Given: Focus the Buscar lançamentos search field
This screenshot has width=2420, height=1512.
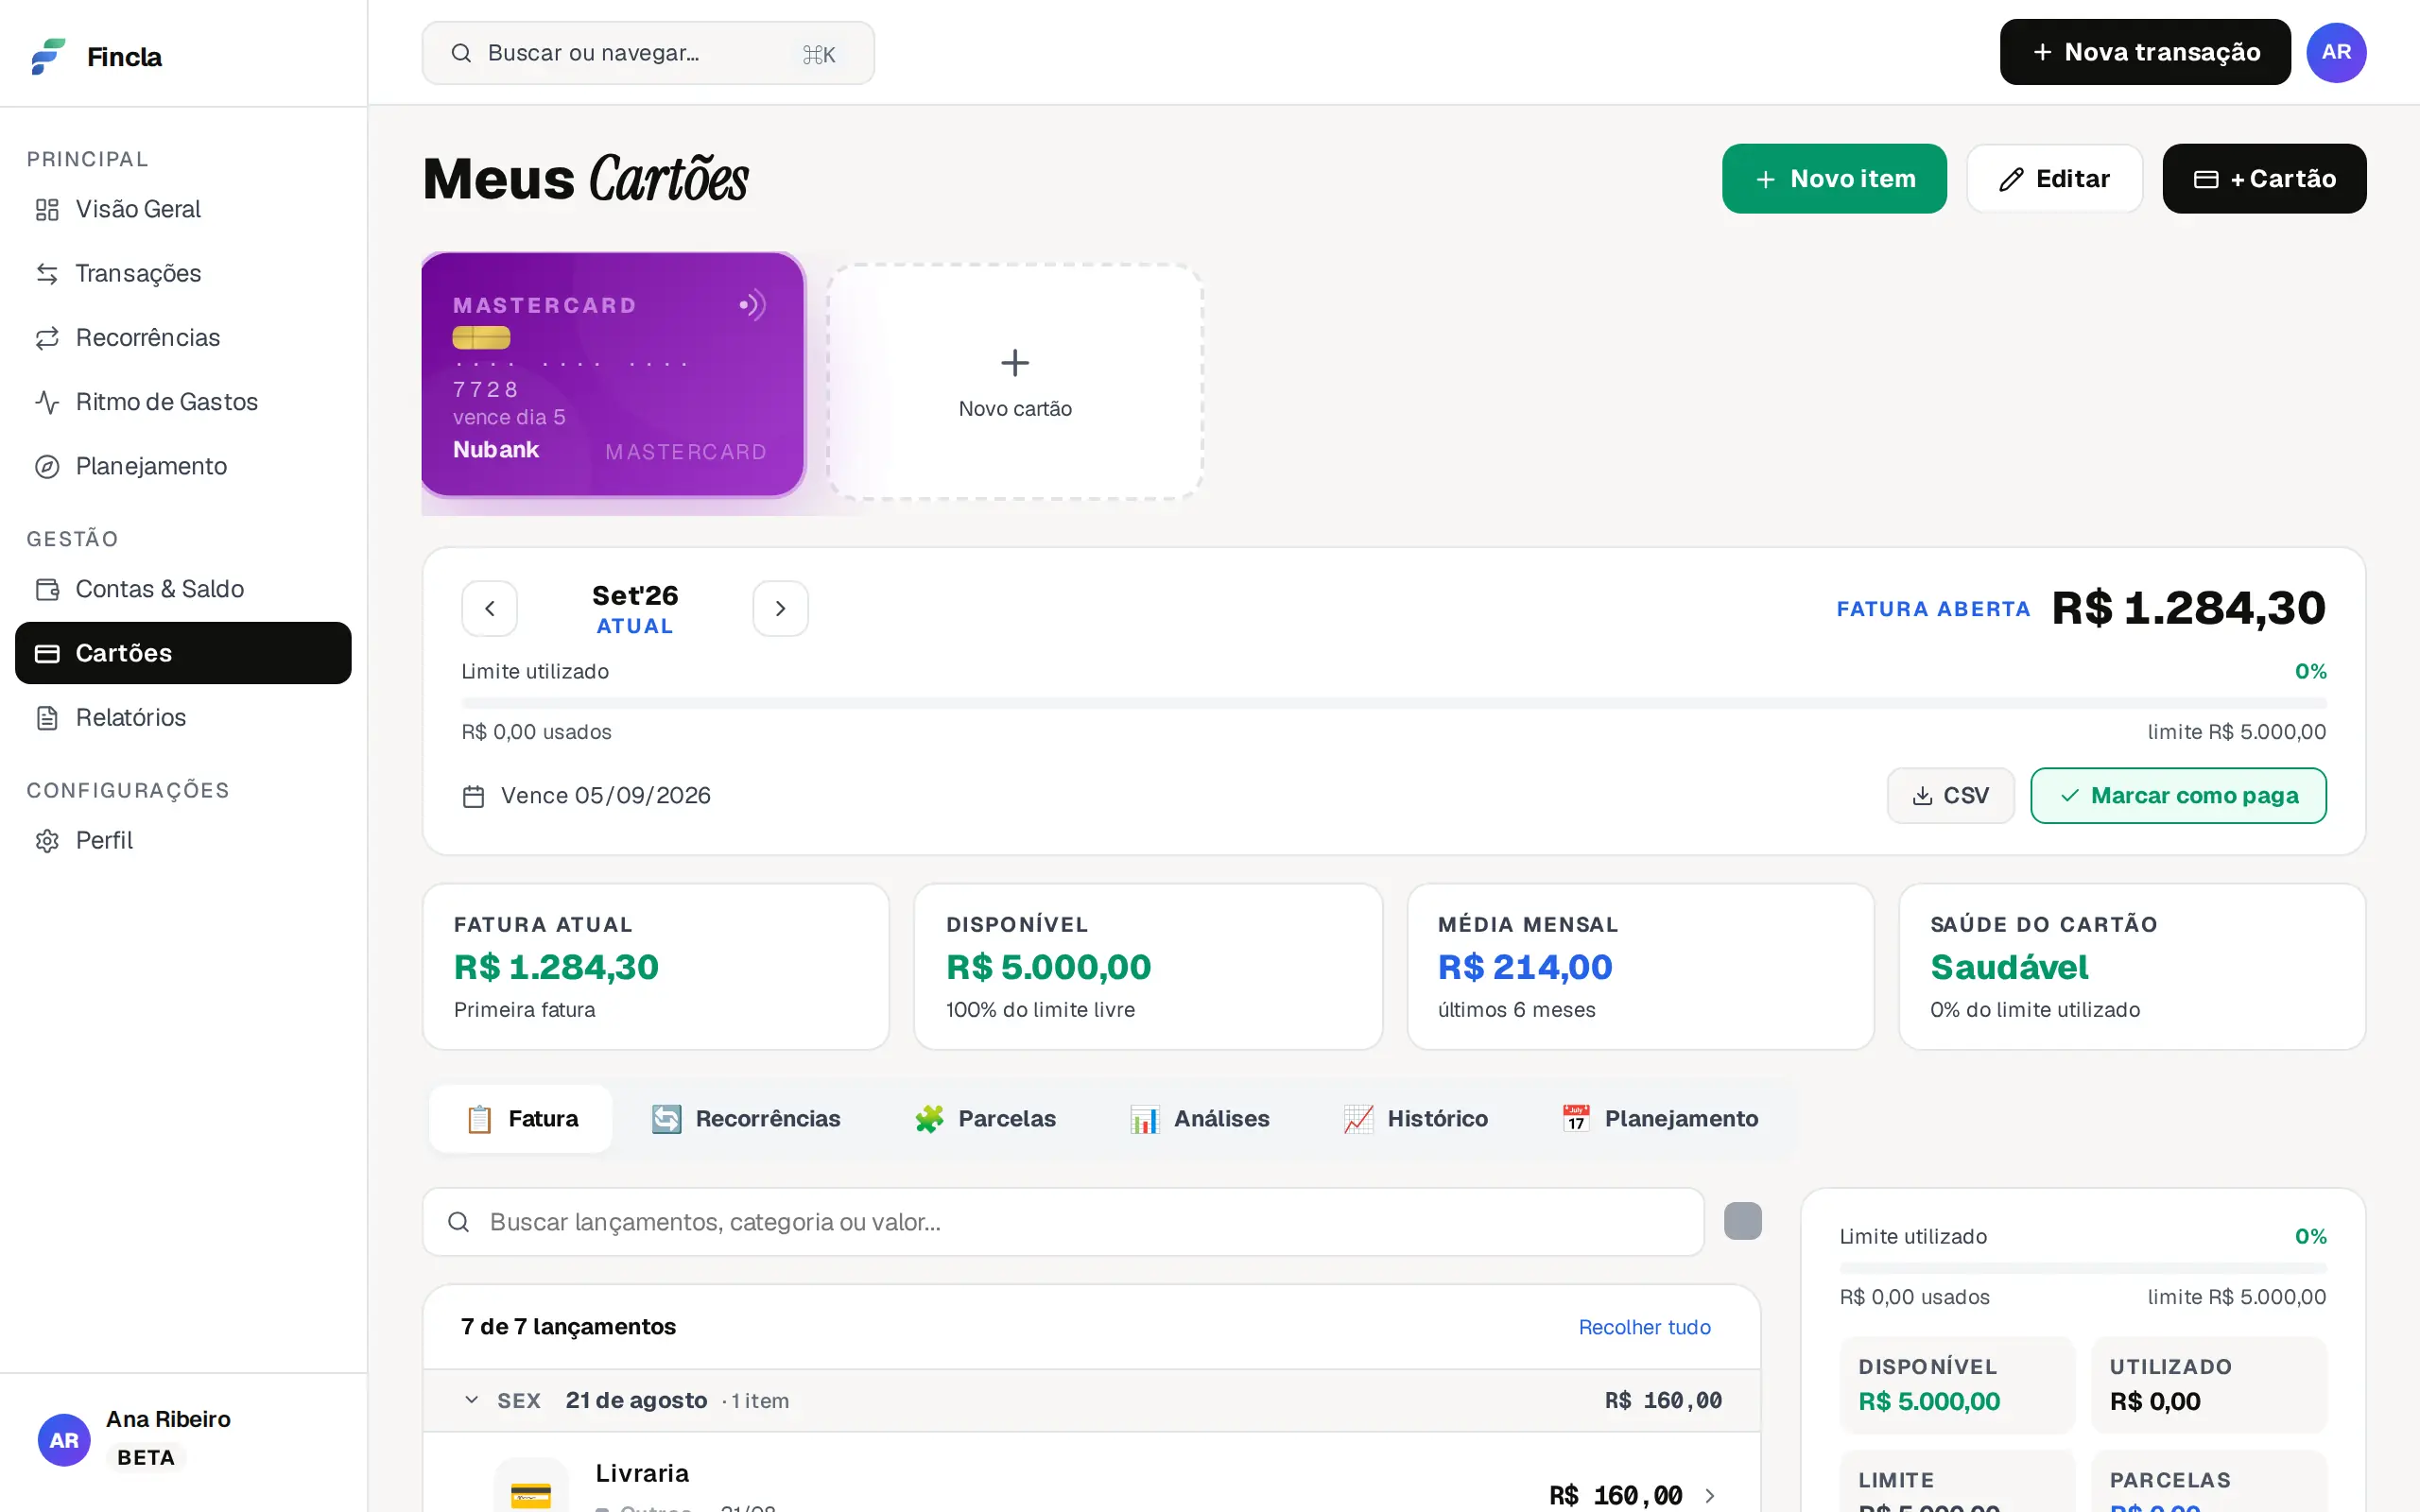Looking at the screenshot, I should [x=1063, y=1222].
